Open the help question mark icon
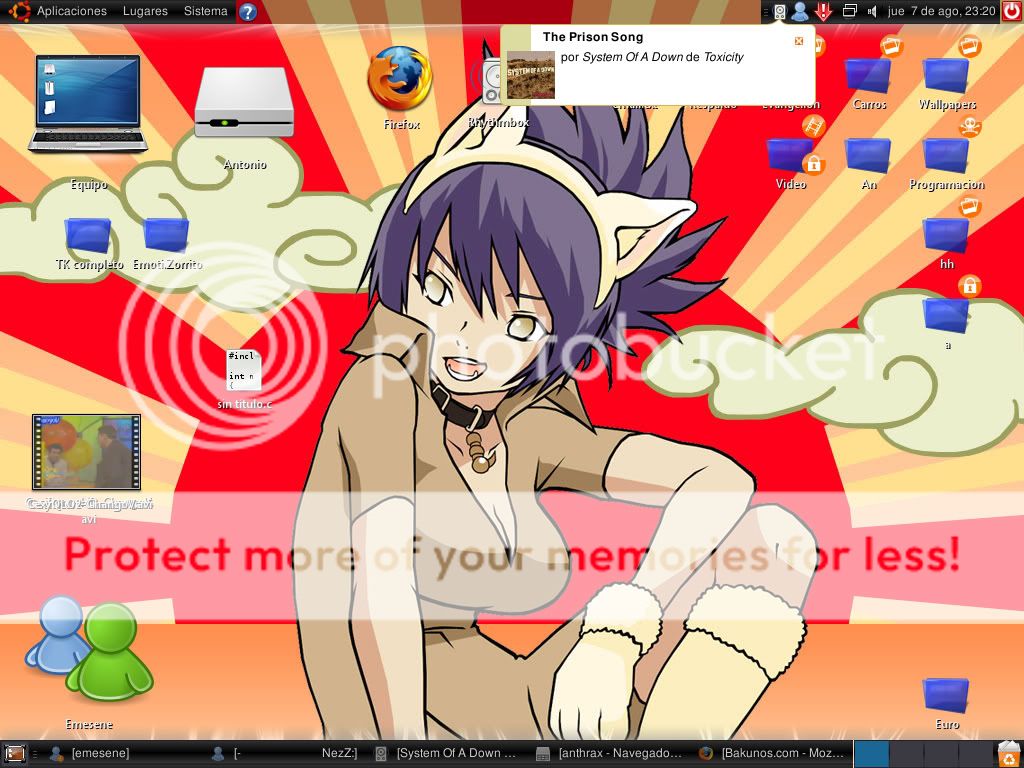The width and height of the screenshot is (1024, 768). 248,12
